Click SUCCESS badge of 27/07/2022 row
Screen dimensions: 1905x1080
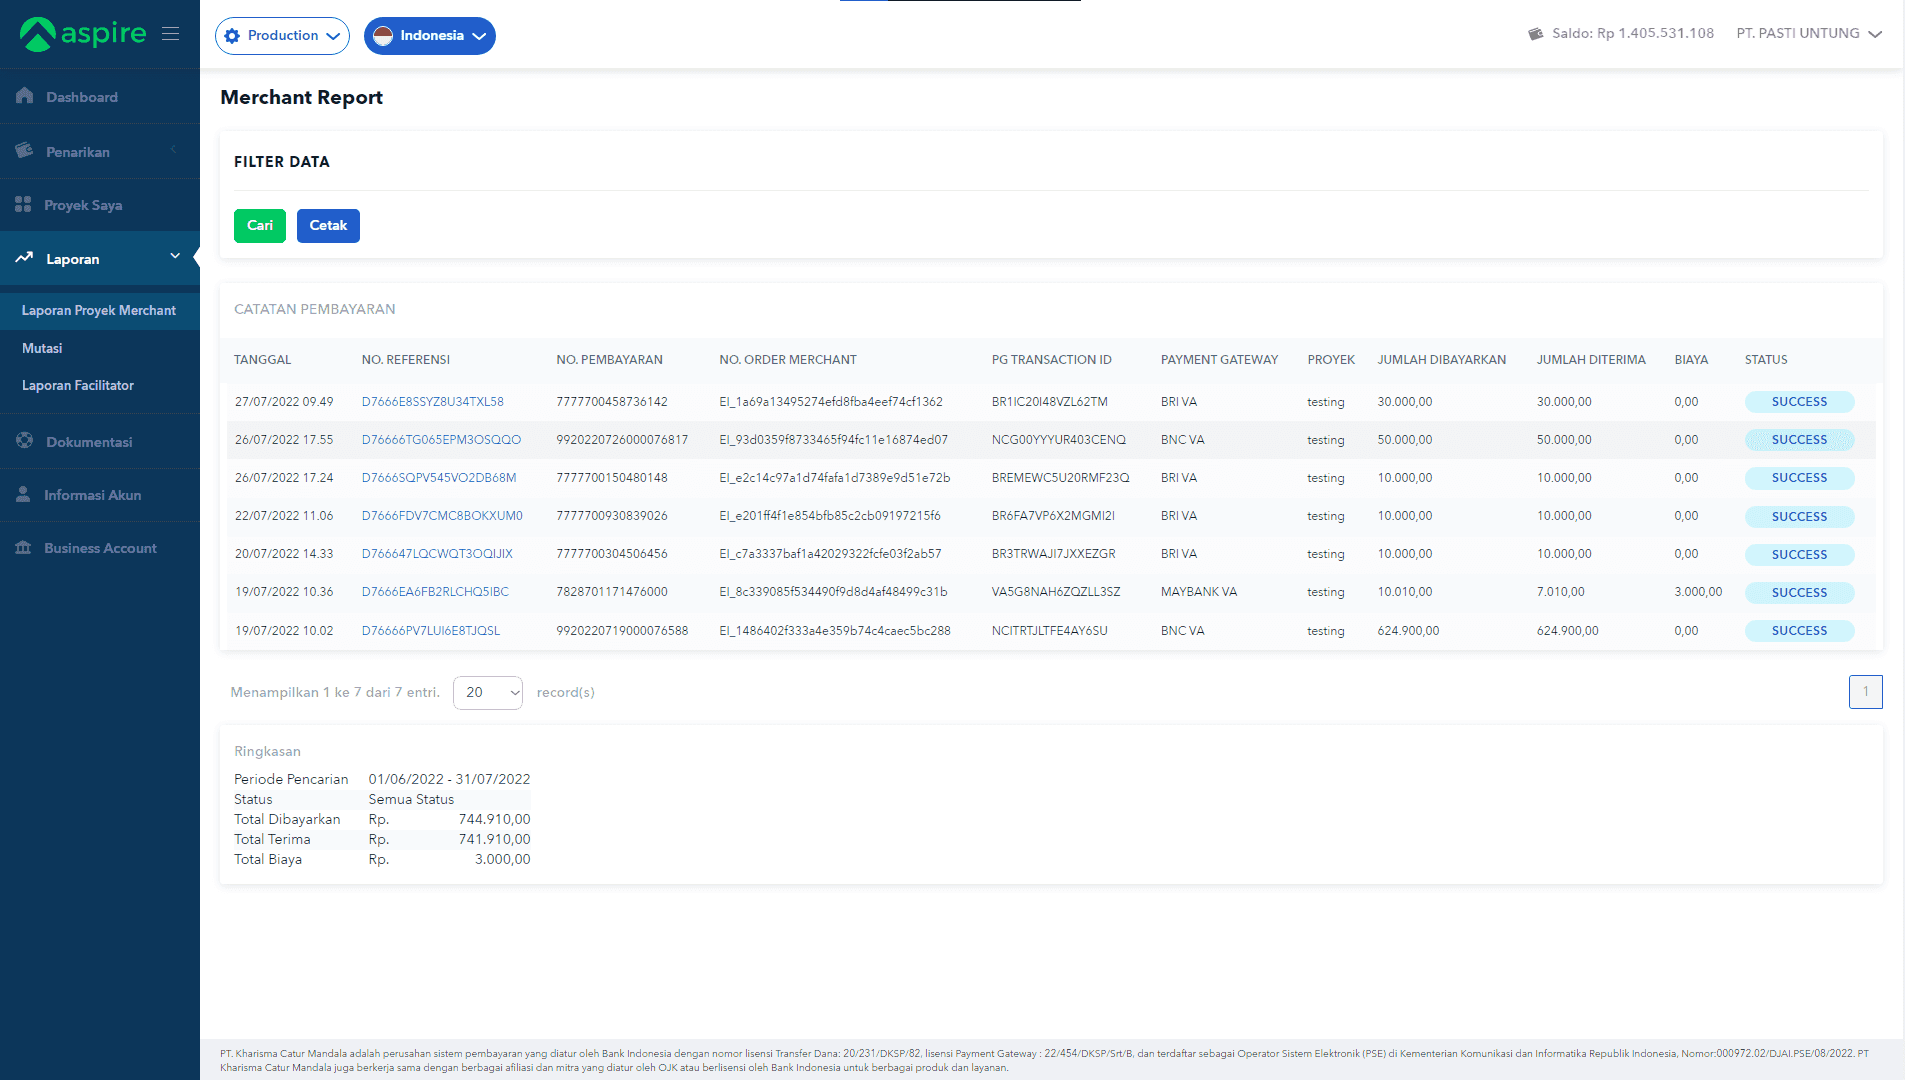click(x=1799, y=402)
